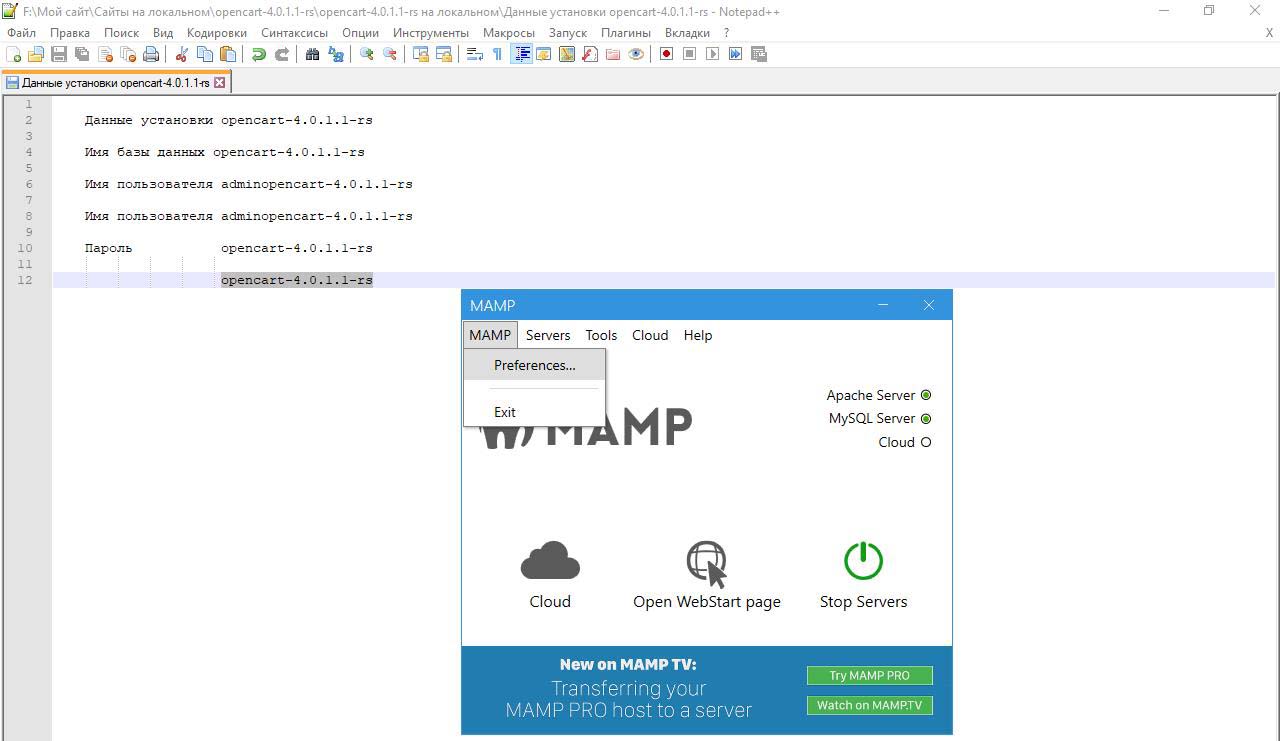Select Preferences... from the MAMP menu

(534, 365)
